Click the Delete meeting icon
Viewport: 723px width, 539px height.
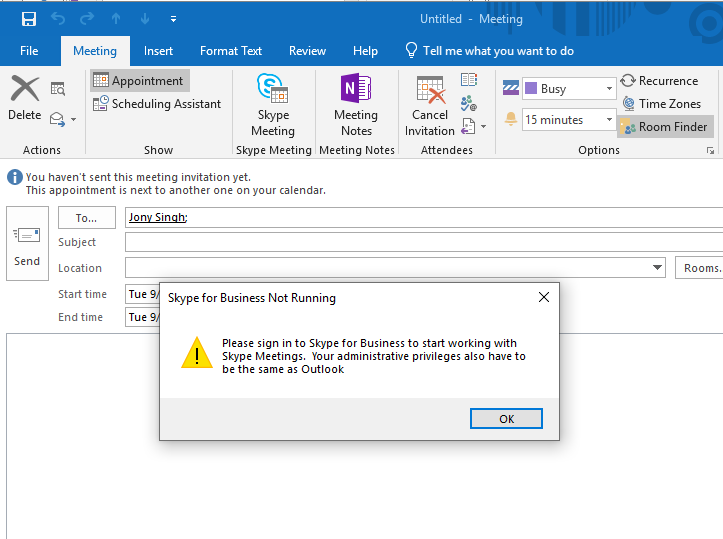tap(24, 90)
